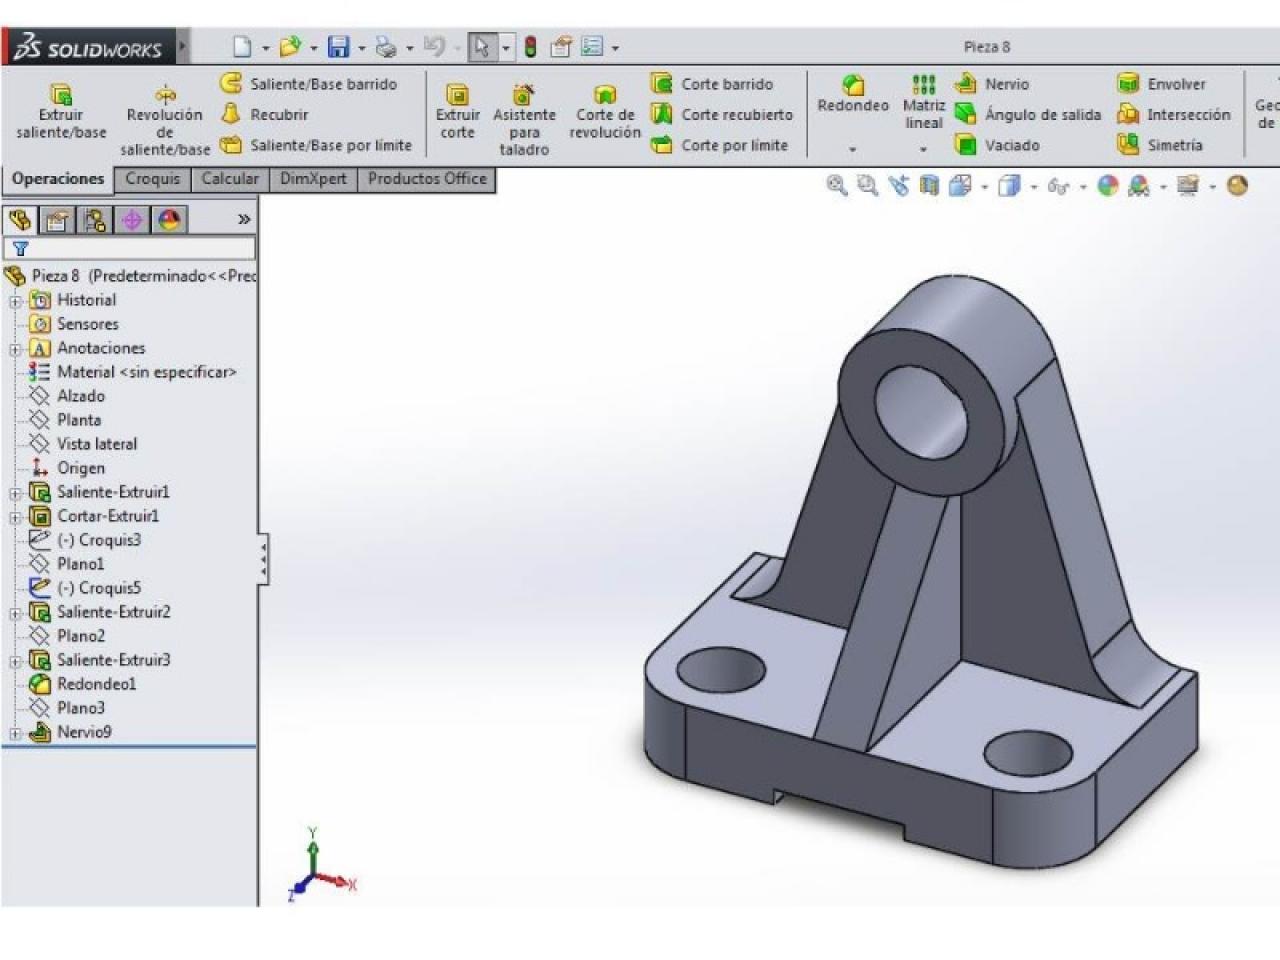The height and width of the screenshot is (960, 1280).
Task: Open dropdown arrow below Redondeo
Action: [x=852, y=149]
